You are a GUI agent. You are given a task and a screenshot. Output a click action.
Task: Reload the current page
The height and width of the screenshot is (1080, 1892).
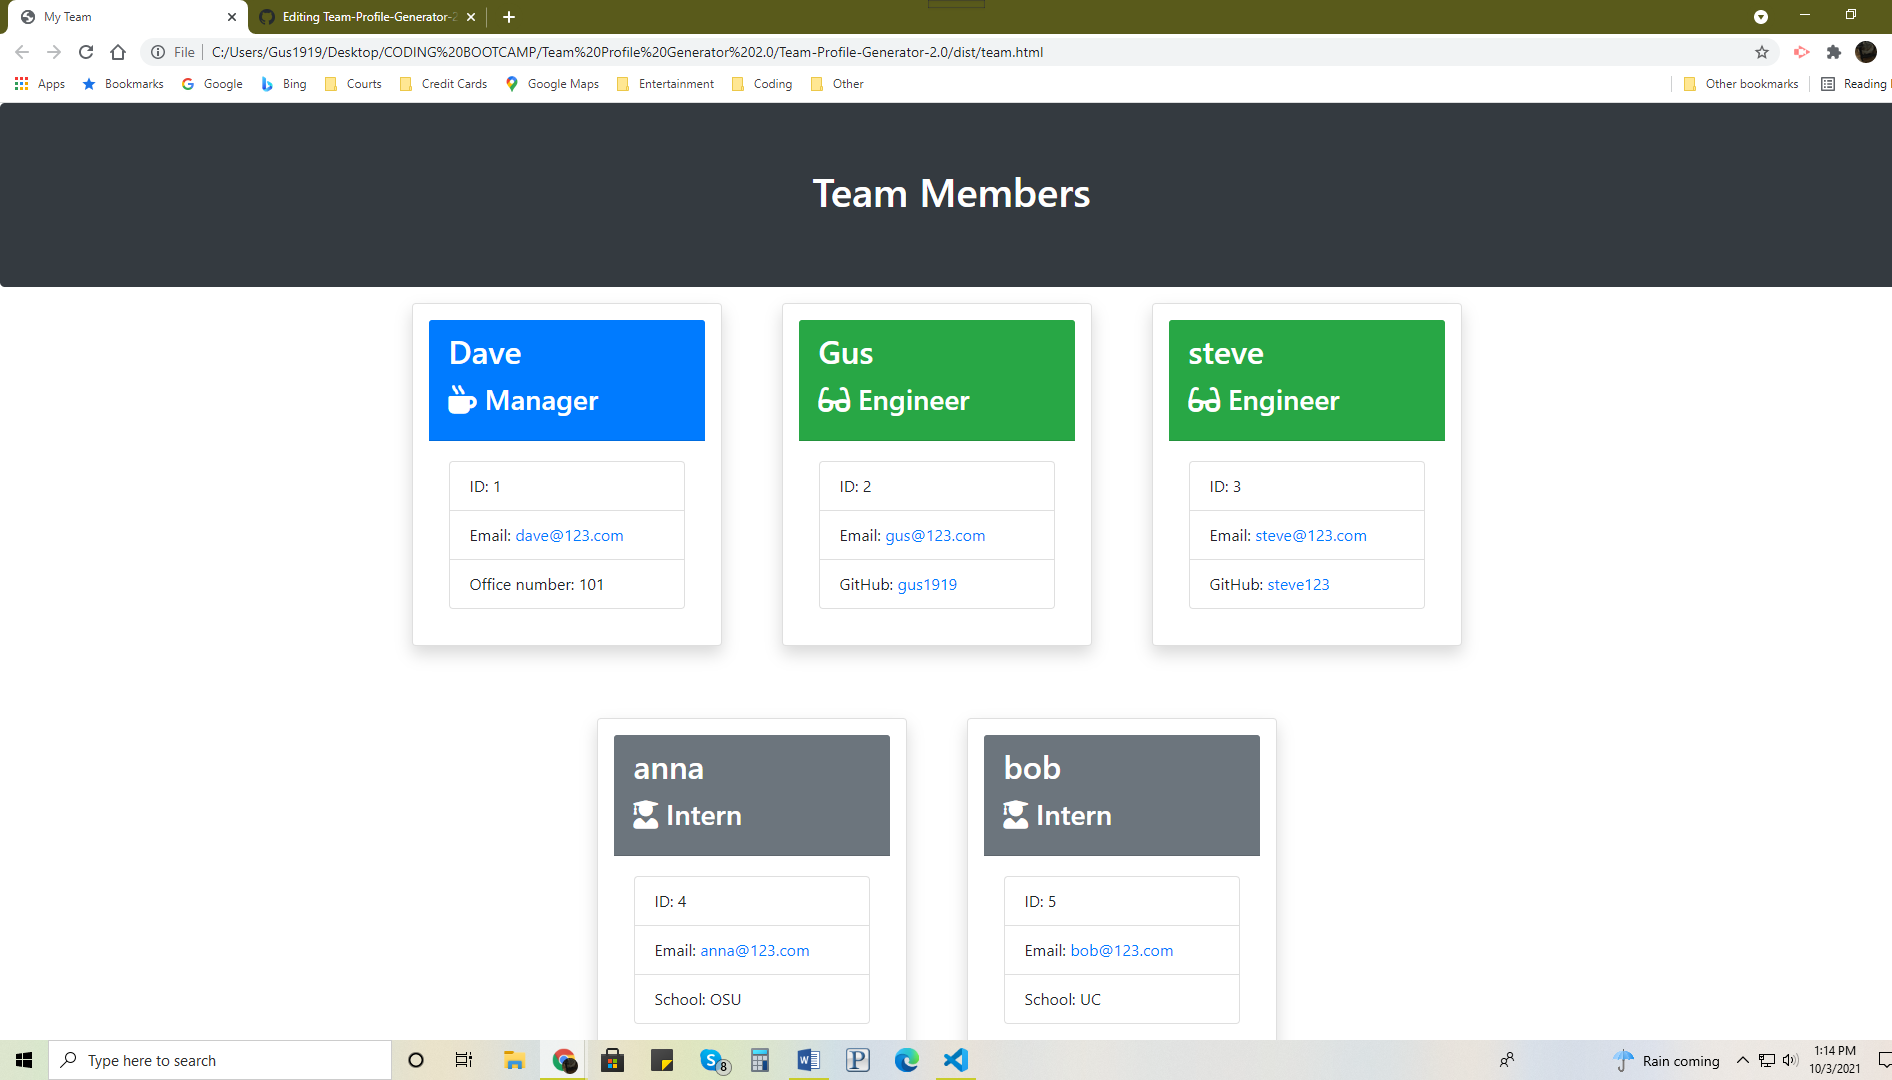[85, 52]
